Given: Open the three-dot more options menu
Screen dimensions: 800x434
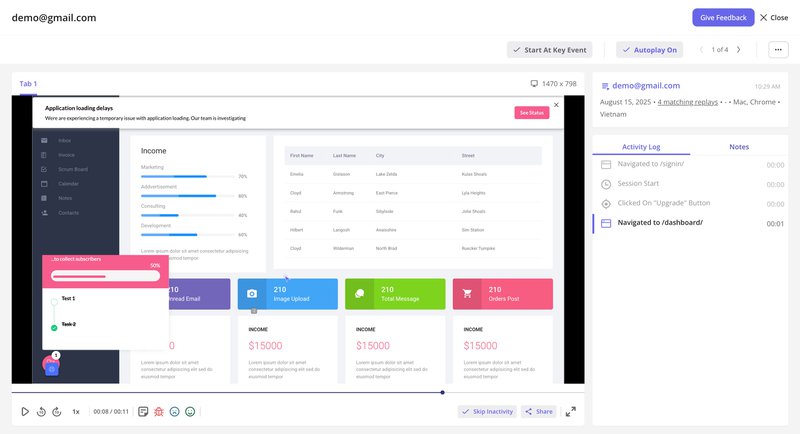Looking at the screenshot, I should click(777, 49).
